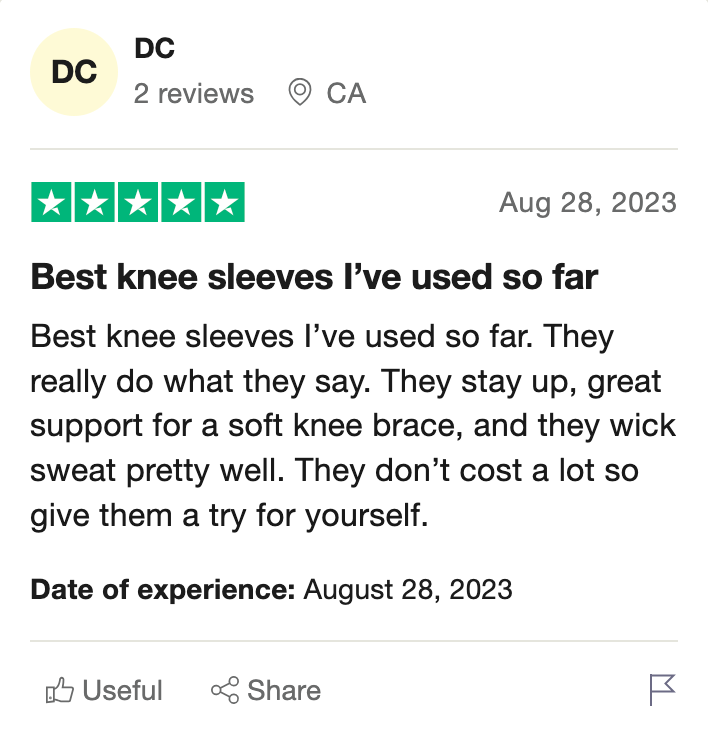Image resolution: width=708 pixels, height=734 pixels.
Task: Open review title 'Best knee sleeves I've used so far'
Action: point(315,277)
